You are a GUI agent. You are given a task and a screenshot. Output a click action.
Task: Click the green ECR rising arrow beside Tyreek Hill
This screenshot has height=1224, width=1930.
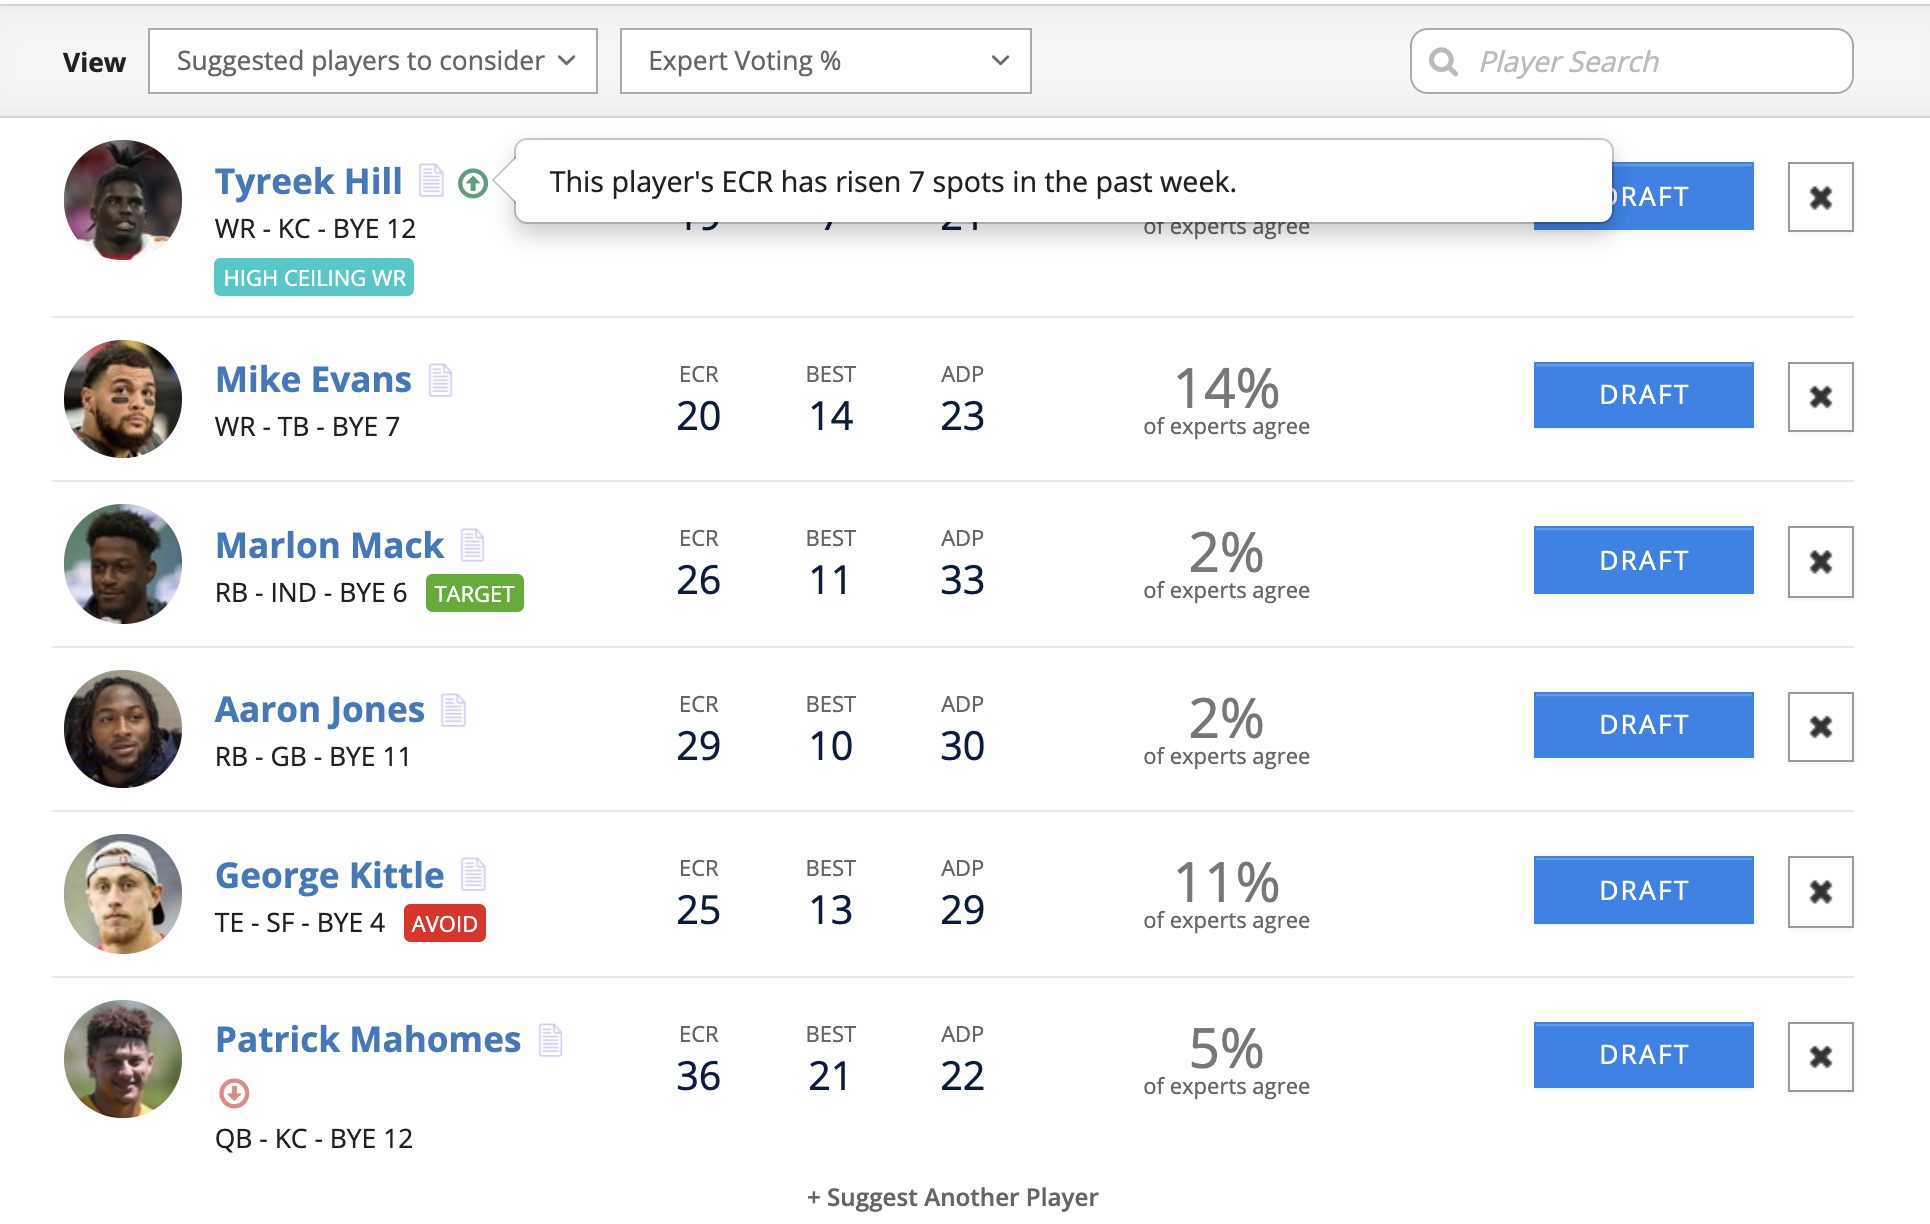[473, 183]
